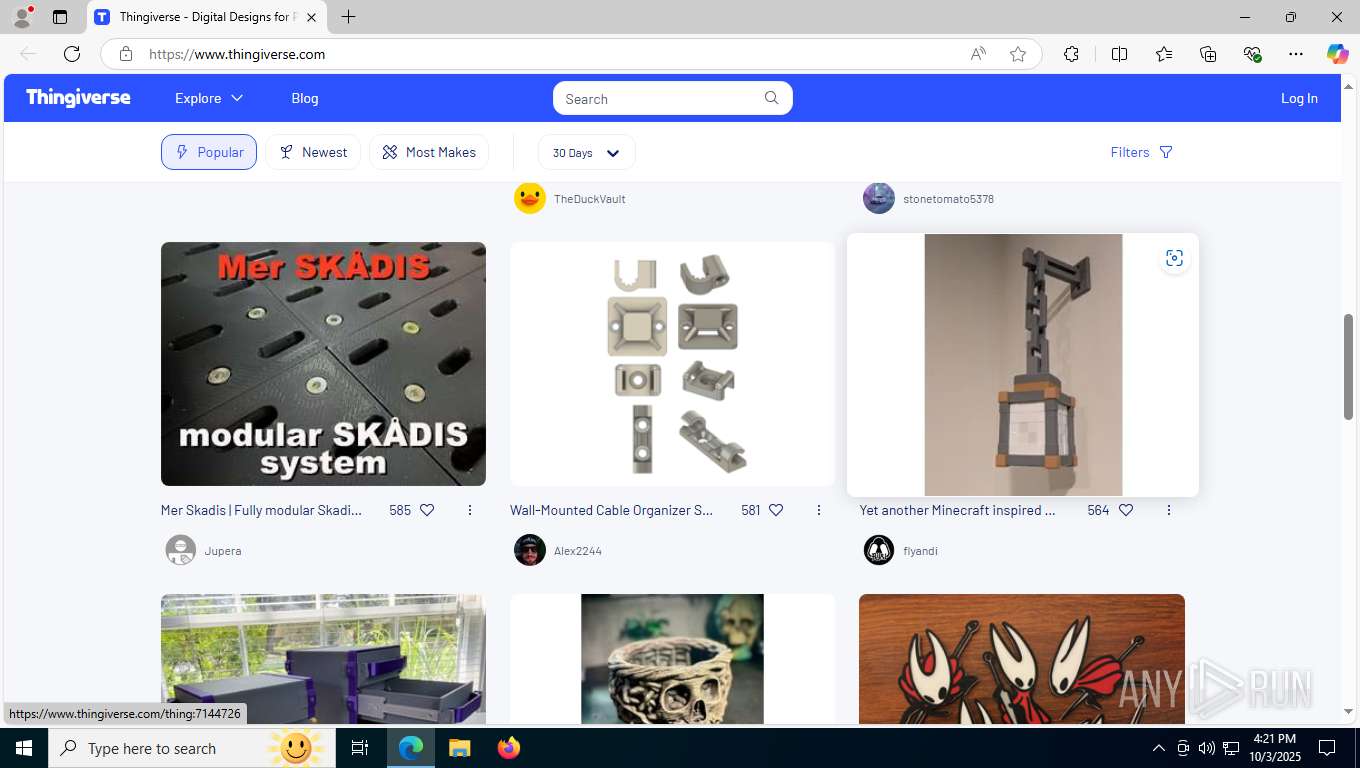Expand the 30 Days time range dropdown
Screen dimensions: 1360x768
tap(586, 152)
